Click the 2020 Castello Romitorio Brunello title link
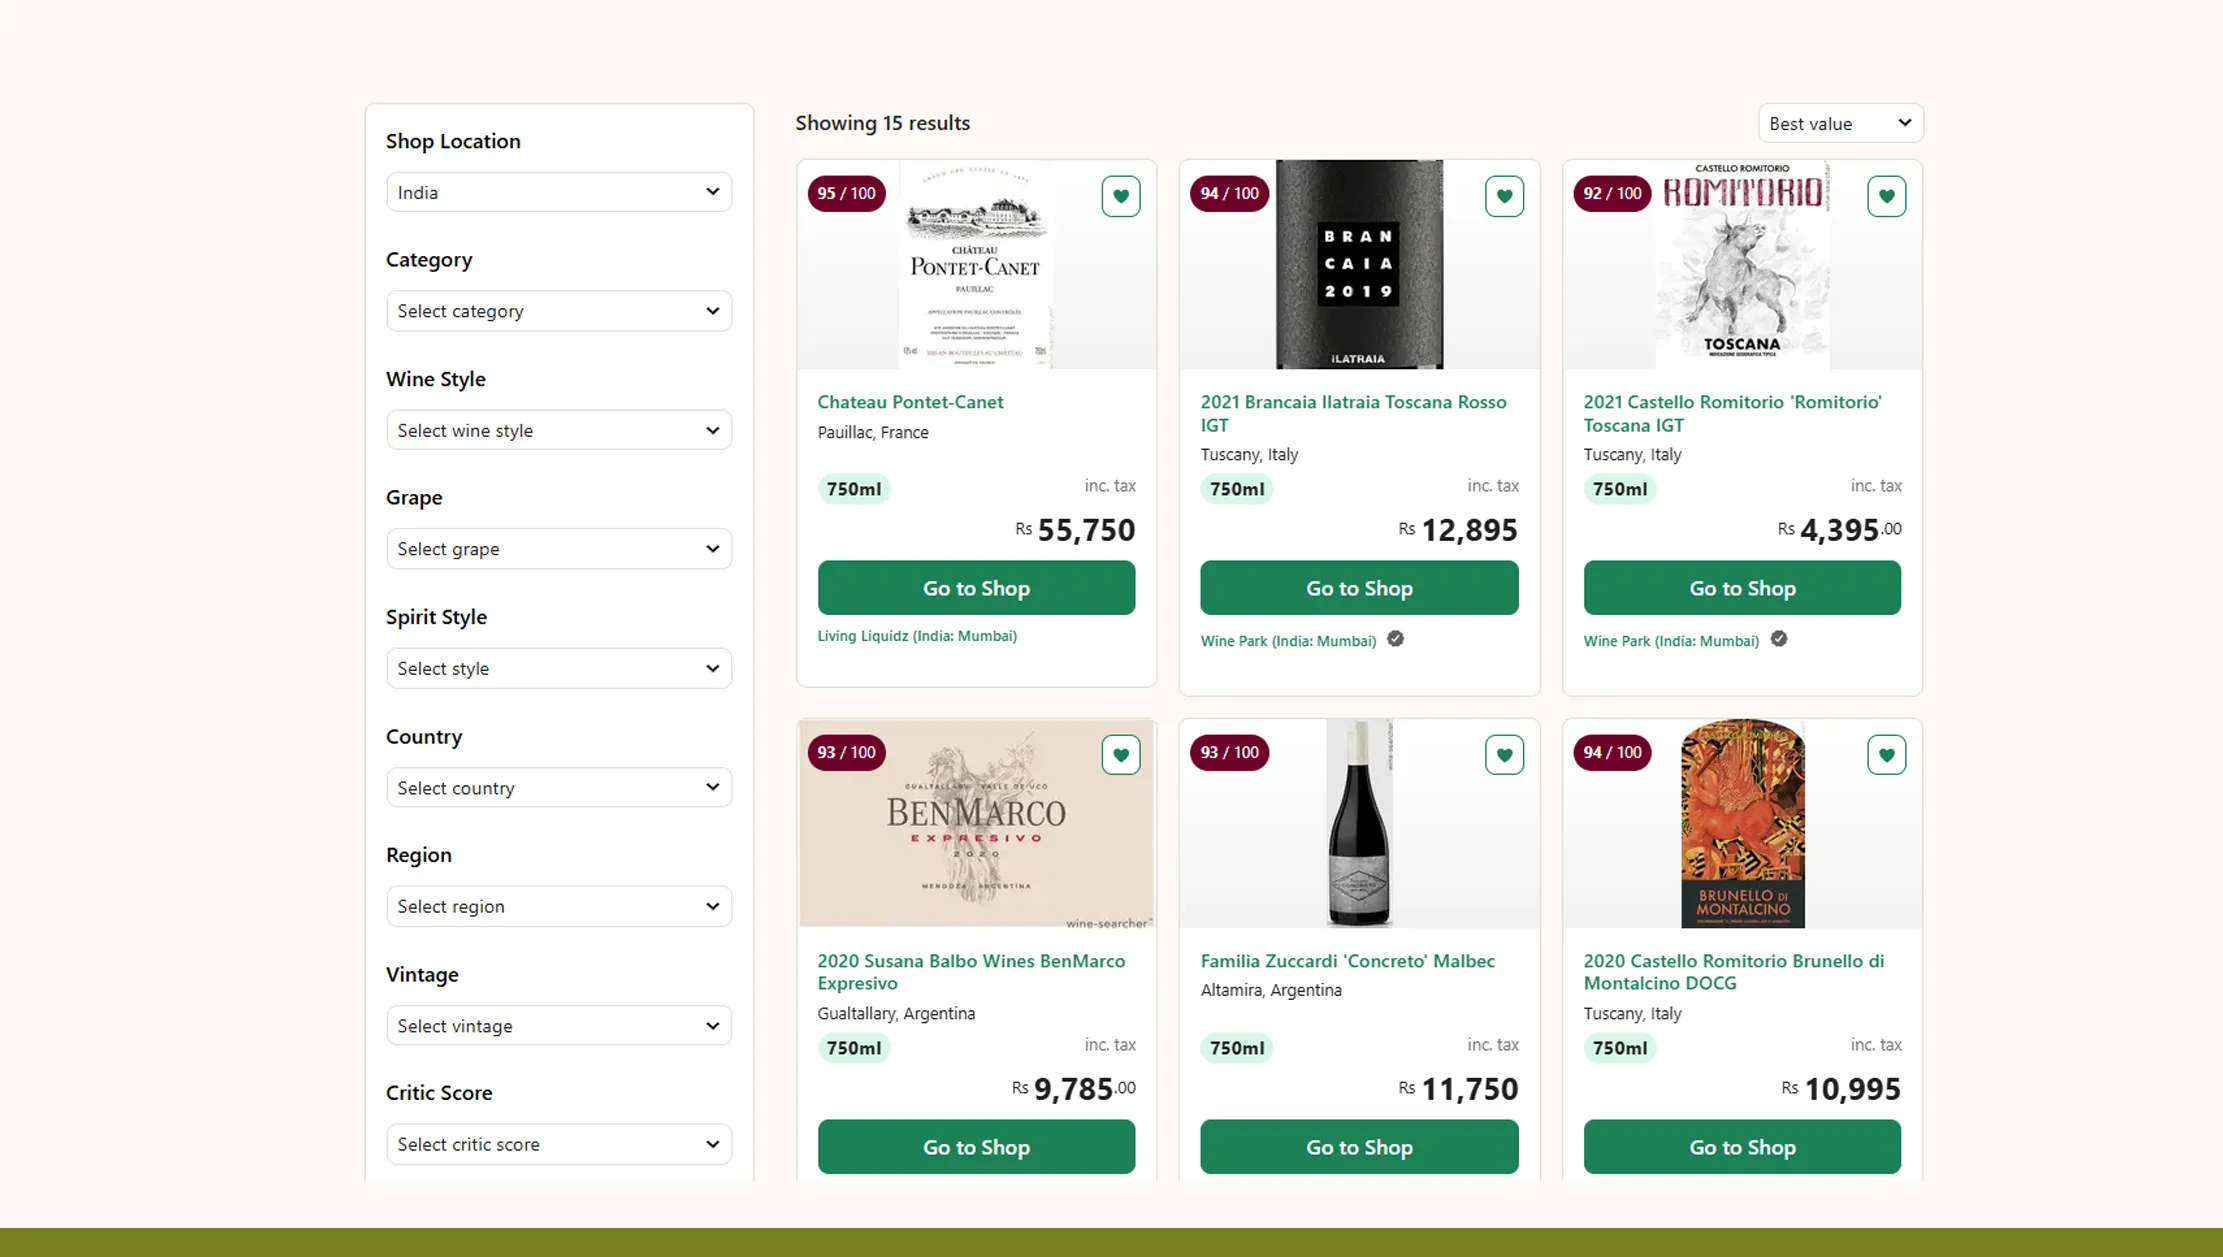The width and height of the screenshot is (2223, 1257). point(1733,971)
